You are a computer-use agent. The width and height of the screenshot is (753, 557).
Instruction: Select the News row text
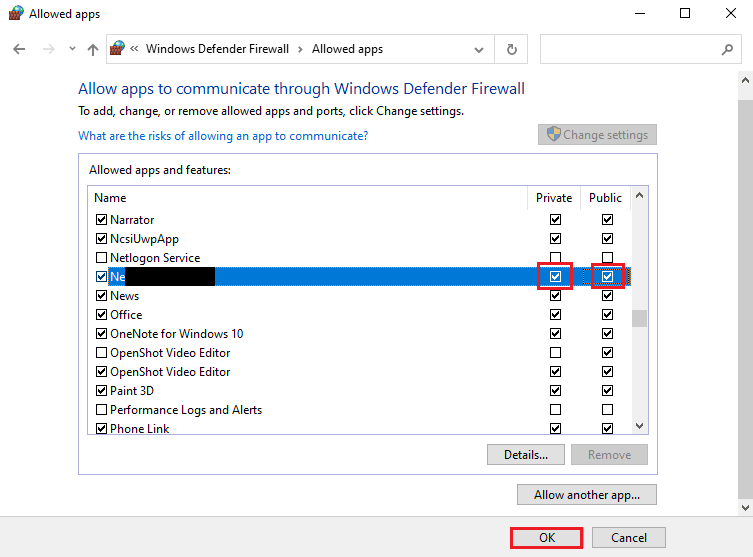pyautogui.click(x=124, y=295)
